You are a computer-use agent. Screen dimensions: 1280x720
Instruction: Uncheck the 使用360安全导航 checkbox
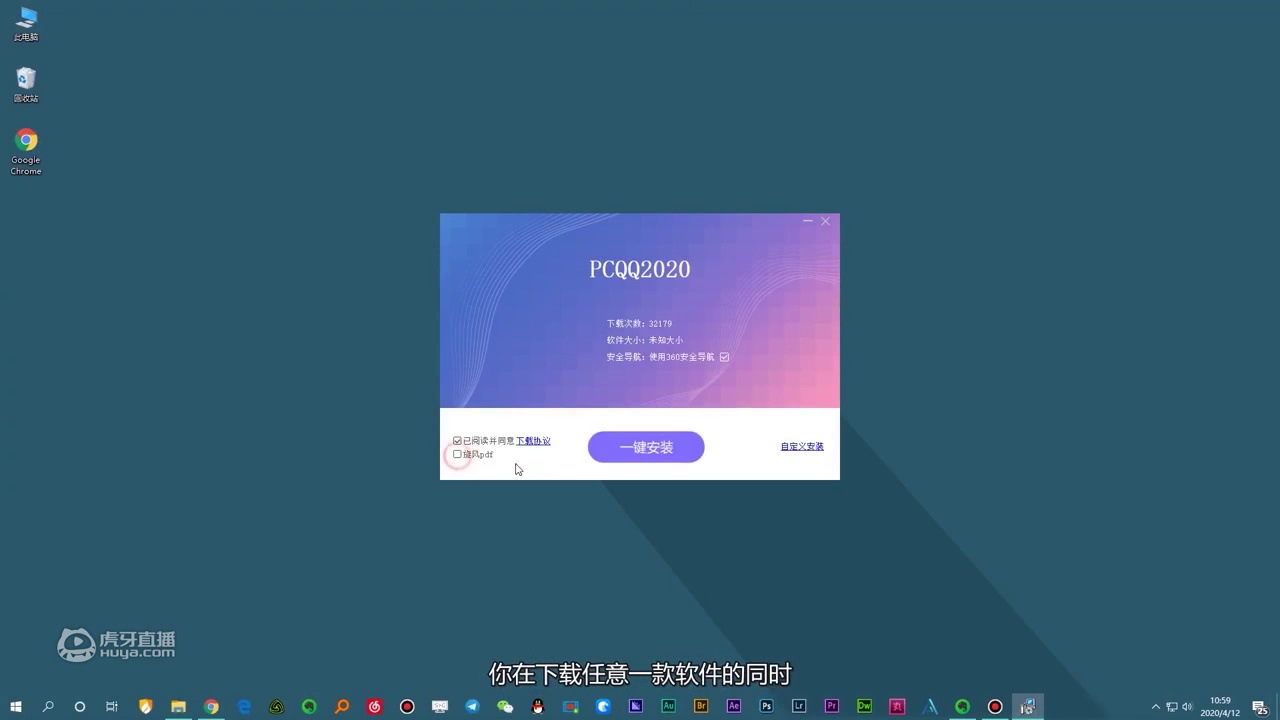[x=724, y=357]
